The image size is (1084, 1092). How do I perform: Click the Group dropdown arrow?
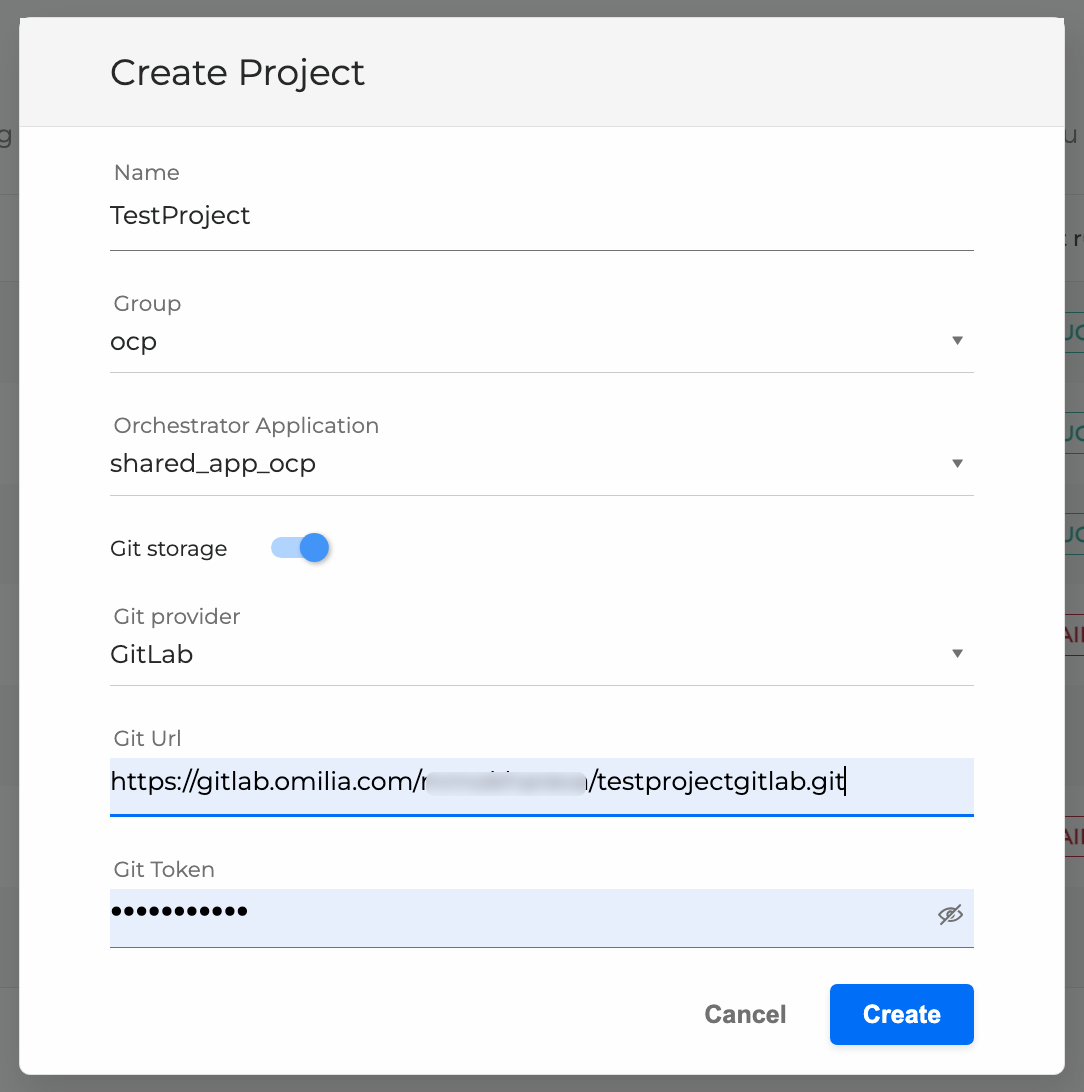(958, 341)
